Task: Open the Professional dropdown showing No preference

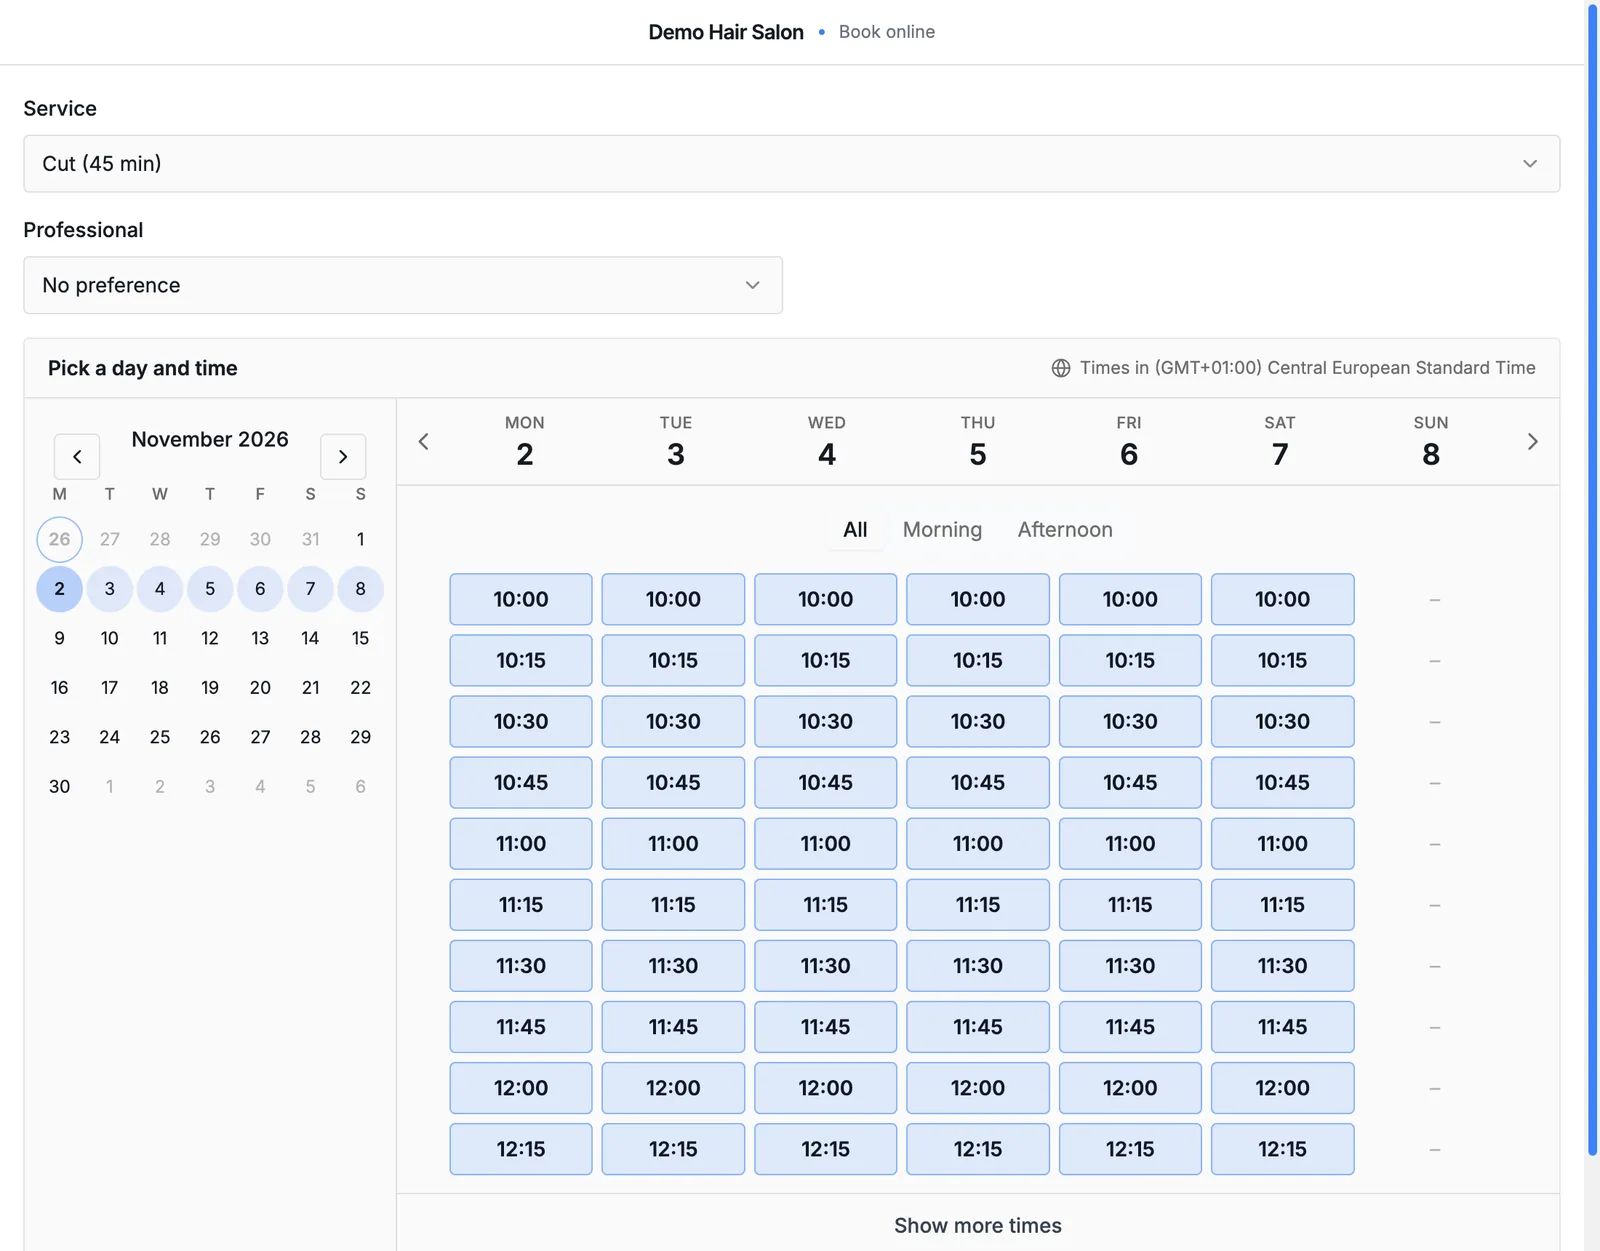Action: pos(403,286)
